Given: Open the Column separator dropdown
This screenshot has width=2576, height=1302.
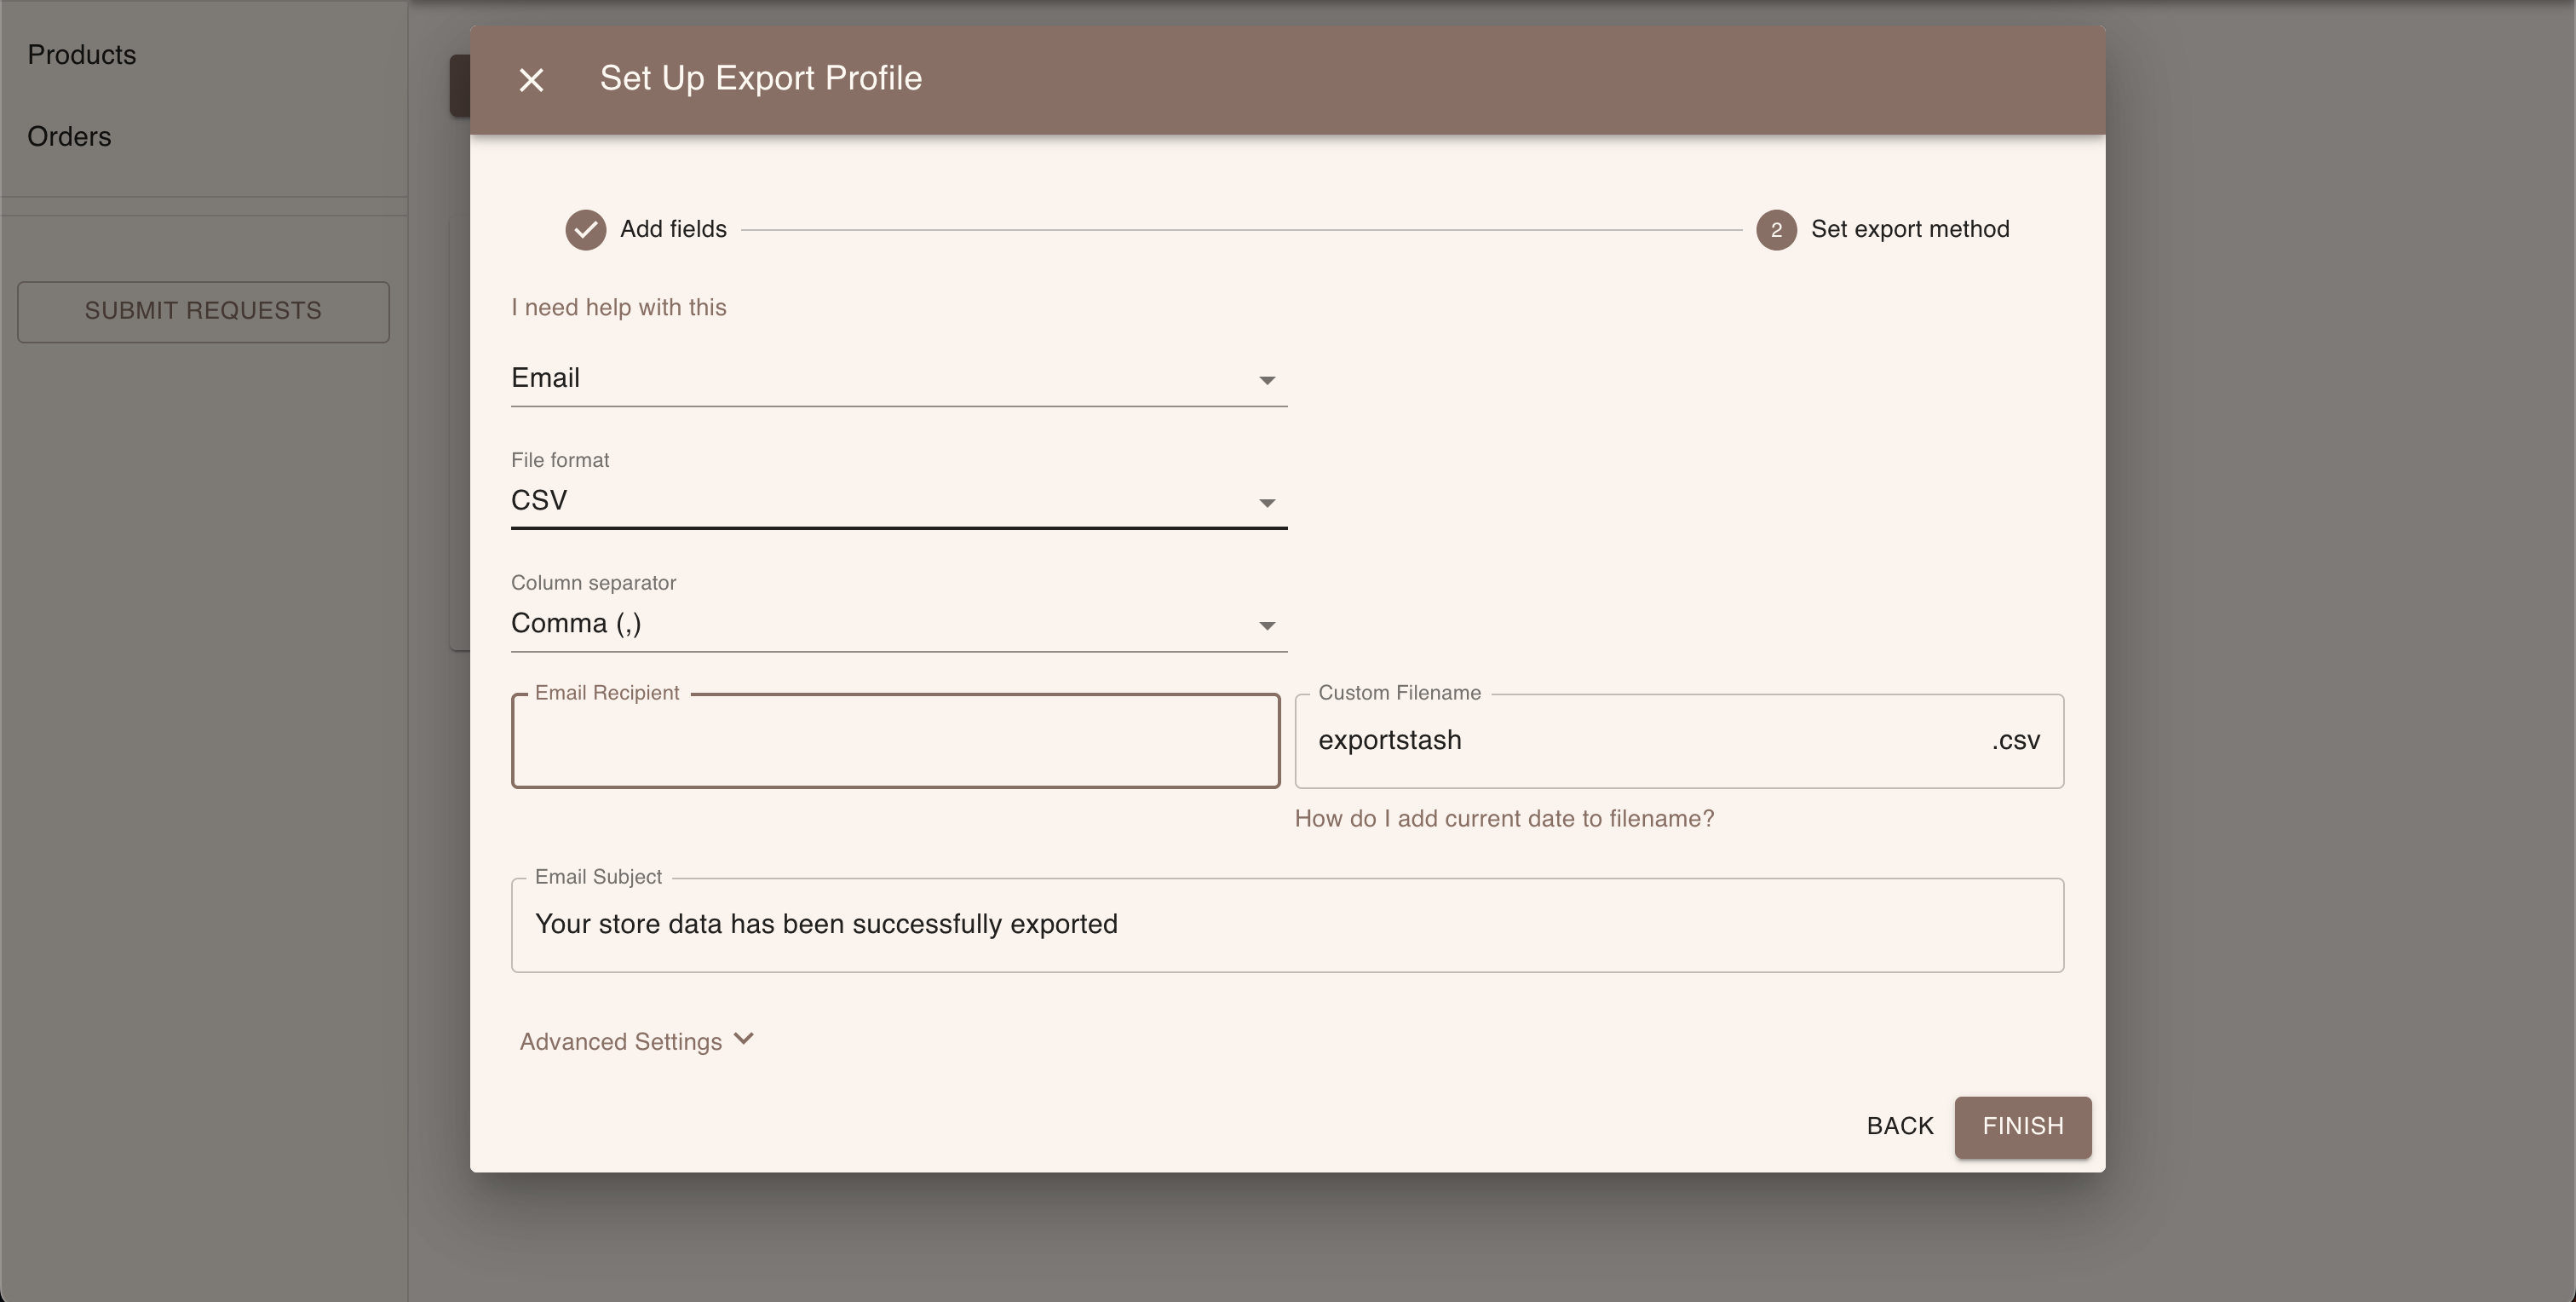Looking at the screenshot, I should (x=897, y=624).
